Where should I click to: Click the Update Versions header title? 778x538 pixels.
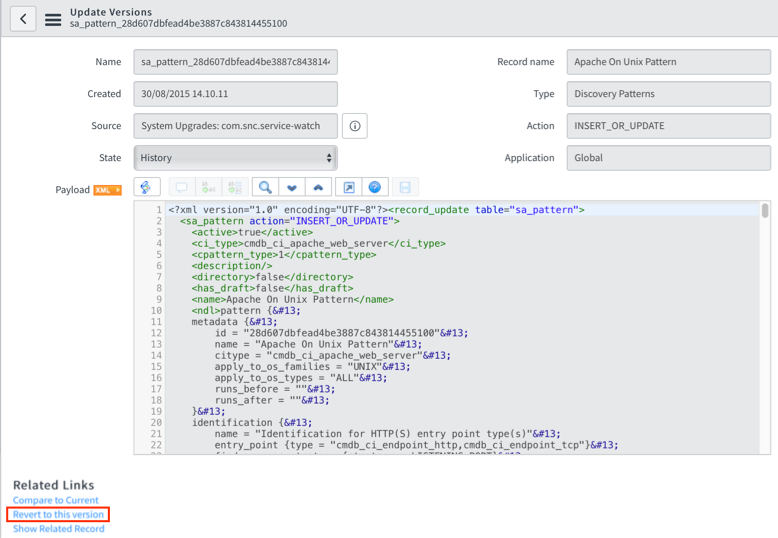(x=111, y=12)
